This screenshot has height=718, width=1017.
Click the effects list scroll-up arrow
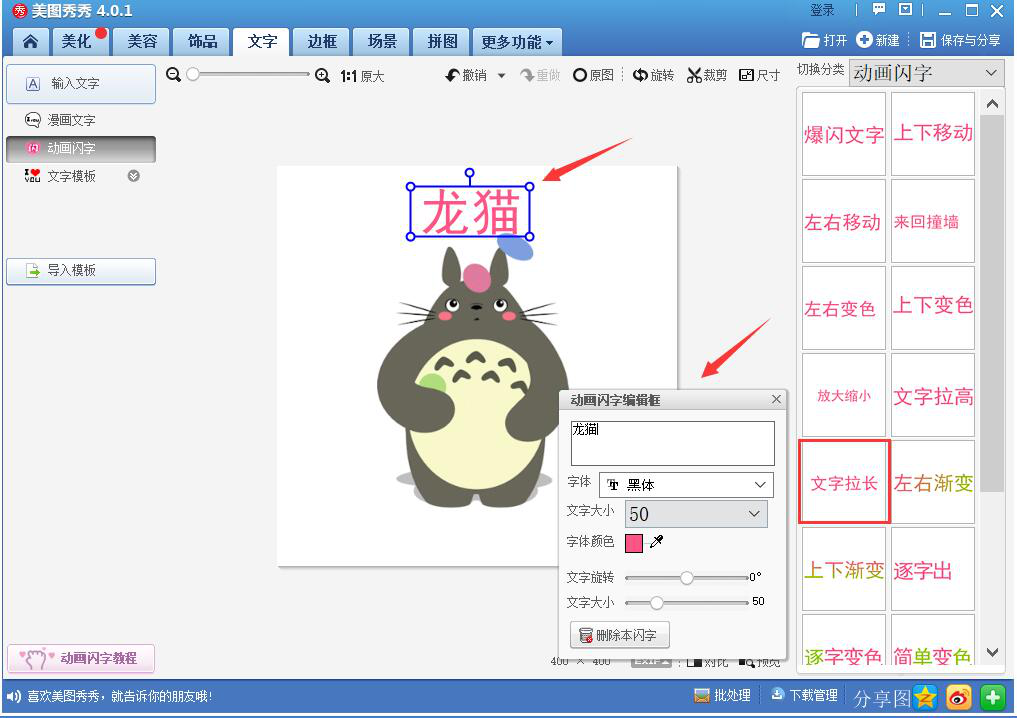coord(992,104)
